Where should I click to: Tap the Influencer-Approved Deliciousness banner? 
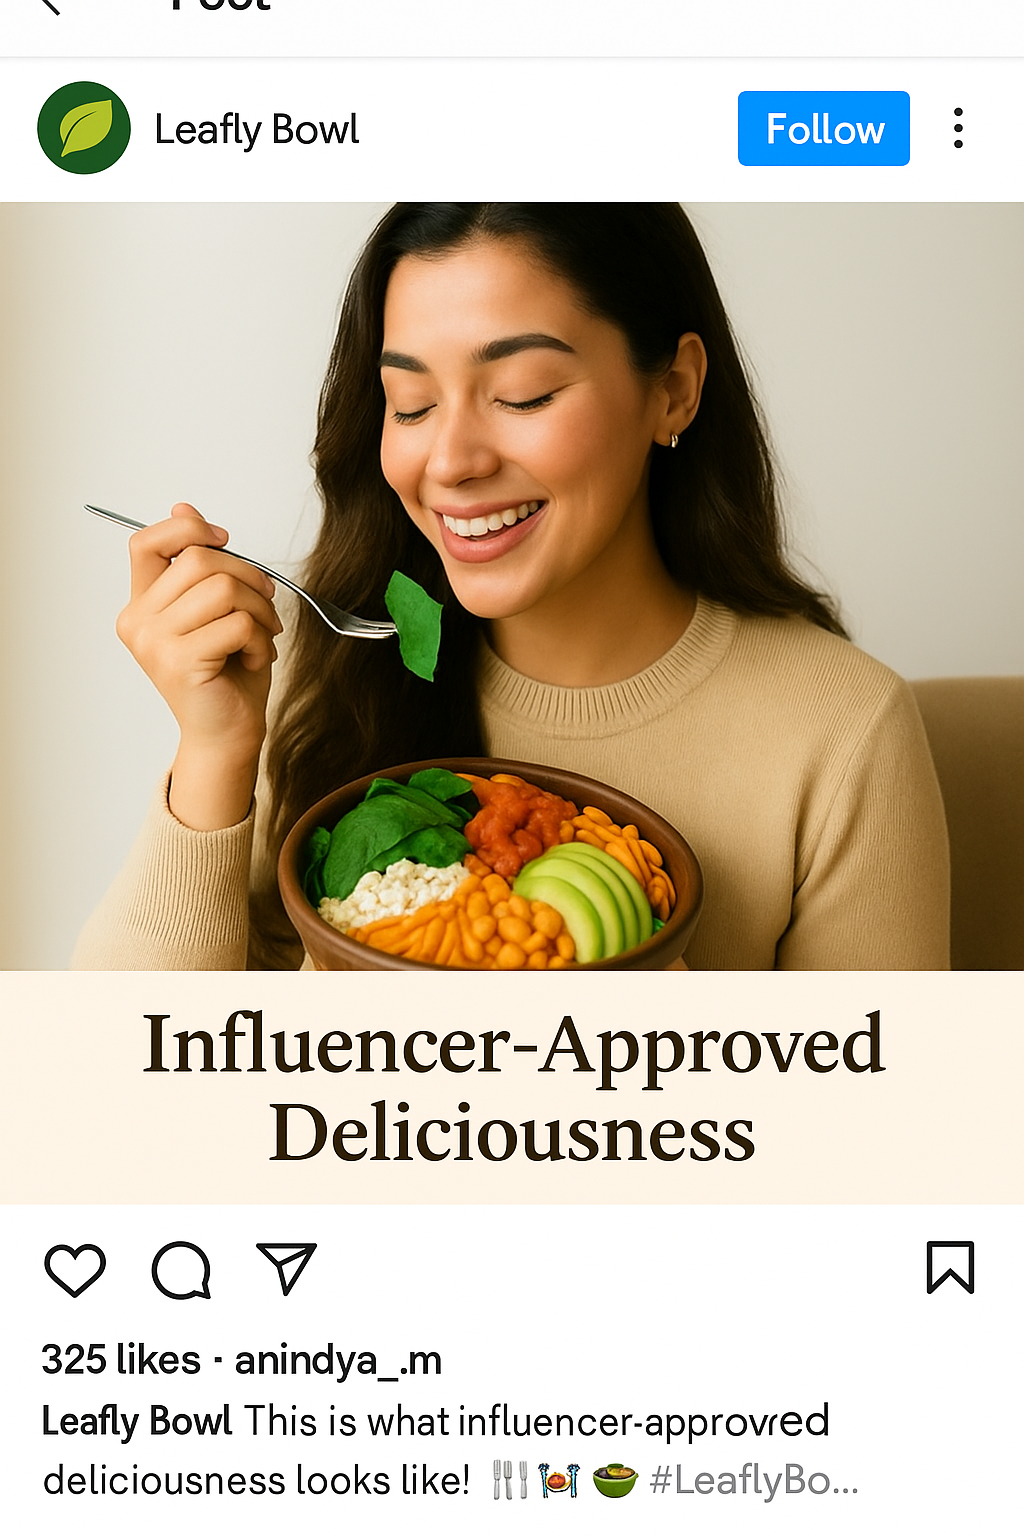[x=512, y=1088]
